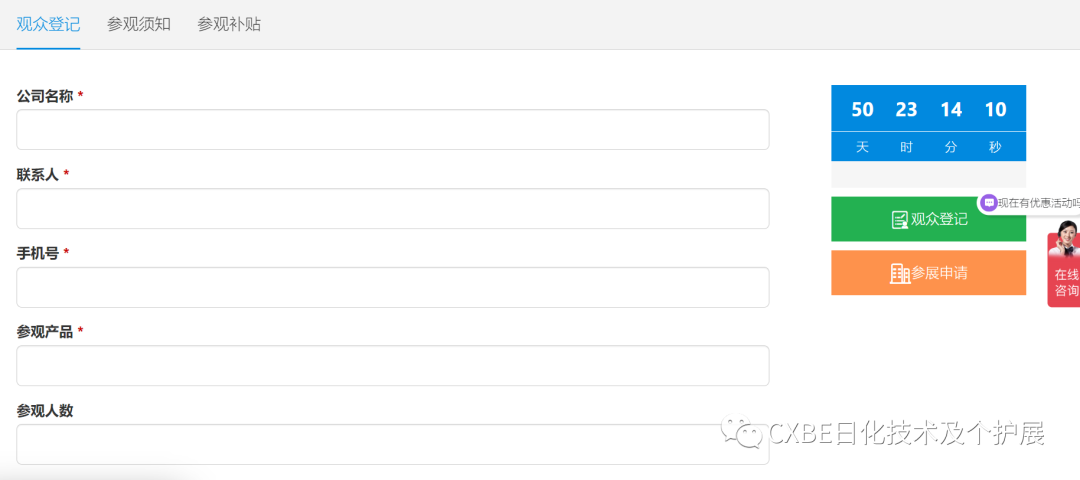Click the purple chat bubble icon
1080x480 pixels.
pyautogui.click(x=989, y=202)
